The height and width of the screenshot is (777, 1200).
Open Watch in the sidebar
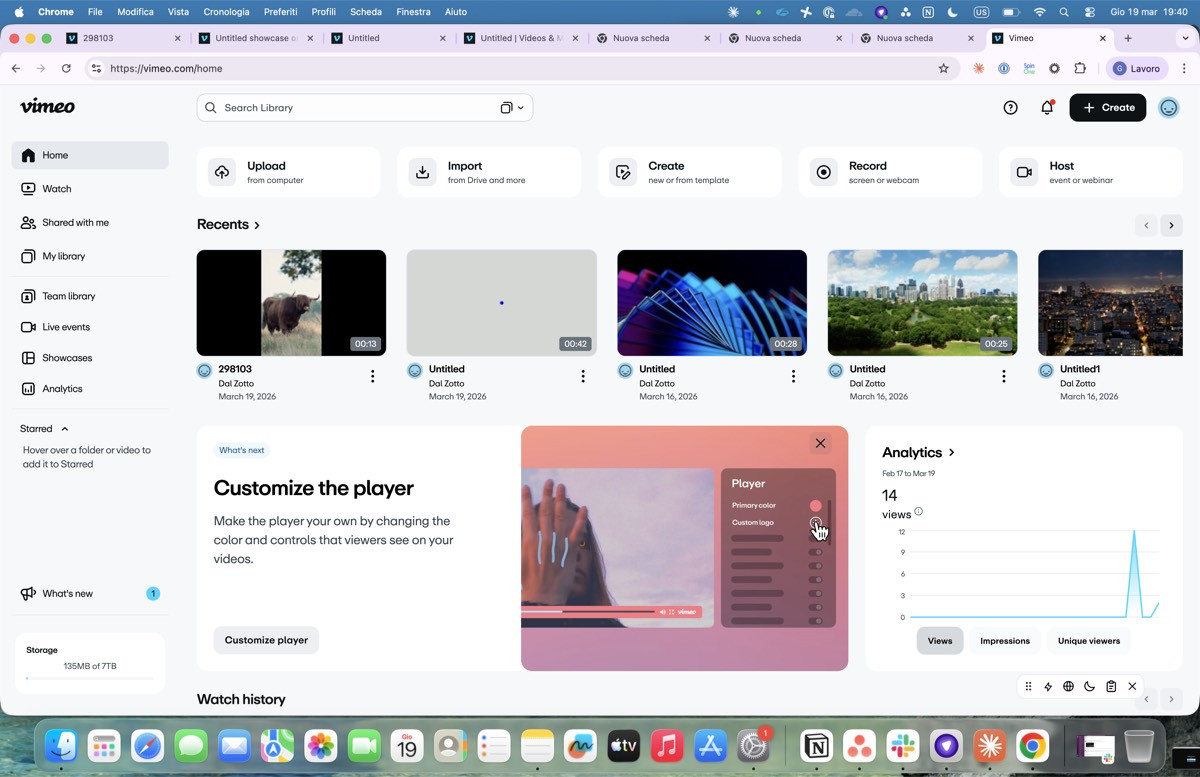pyautogui.click(x=90, y=189)
